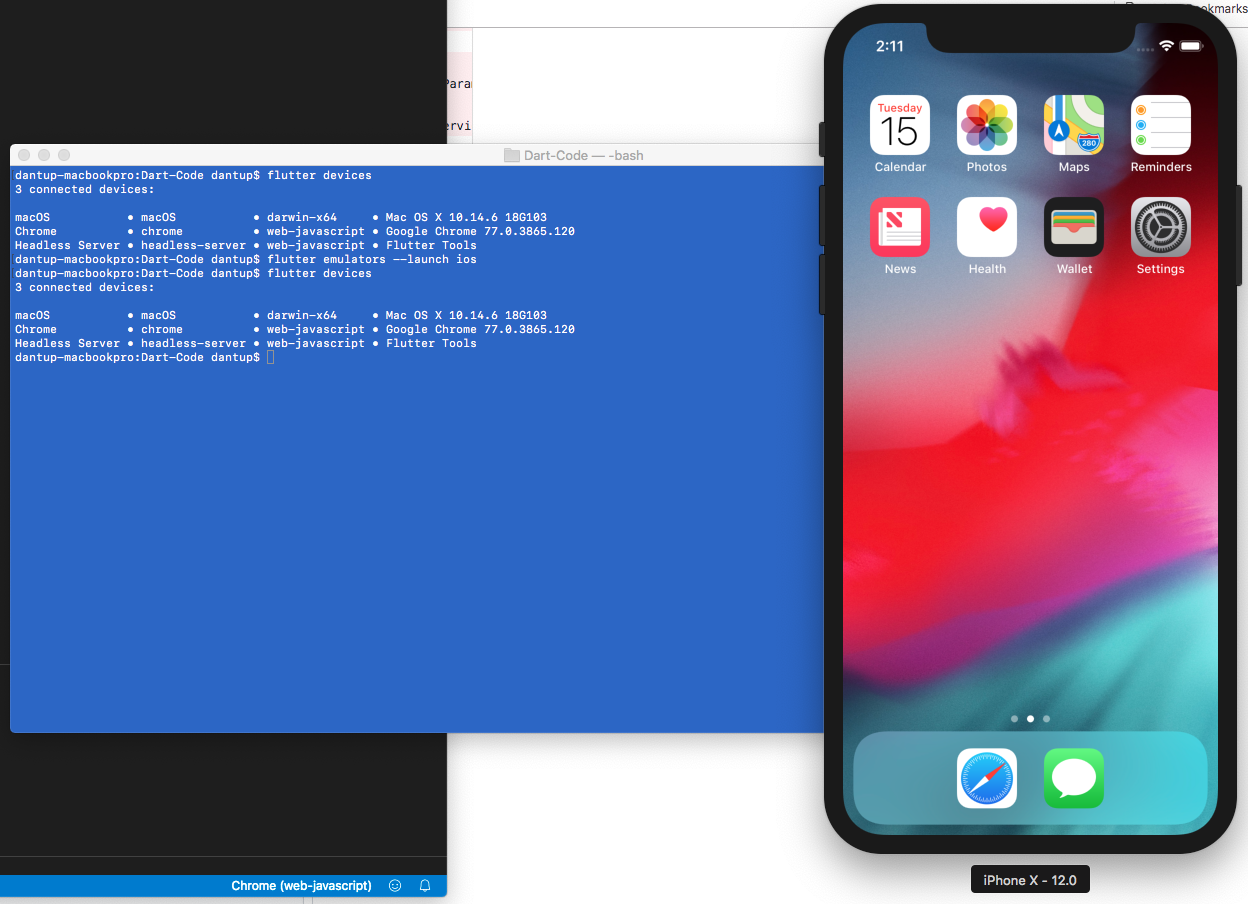Click the iPhone X - 12.0 label
This screenshot has width=1248, height=904.
point(1030,880)
